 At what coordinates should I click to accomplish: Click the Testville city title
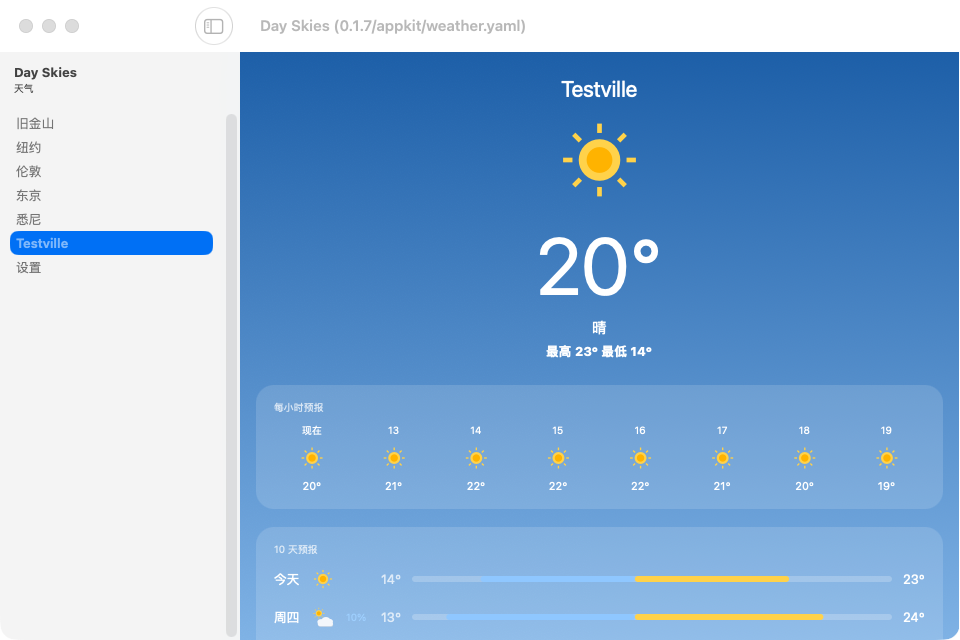tap(599, 89)
